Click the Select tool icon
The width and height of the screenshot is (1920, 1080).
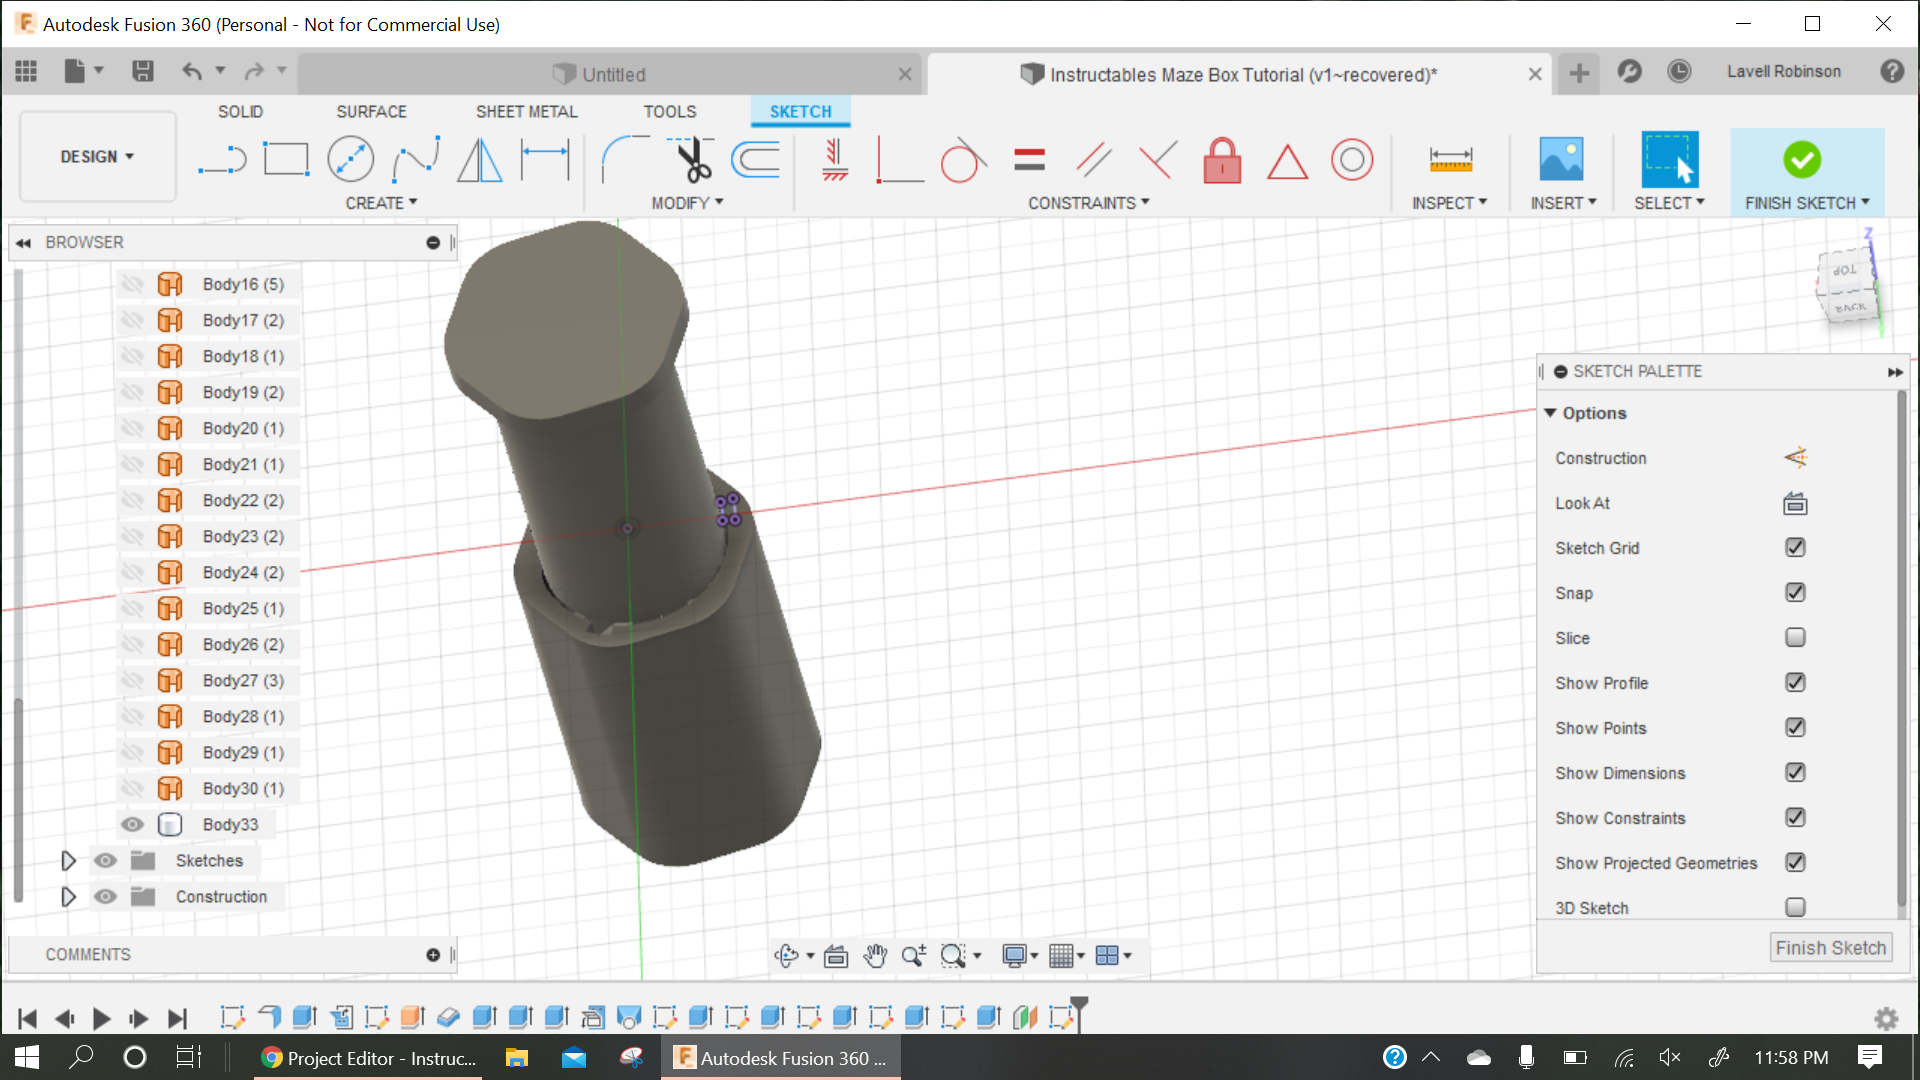coord(1669,159)
